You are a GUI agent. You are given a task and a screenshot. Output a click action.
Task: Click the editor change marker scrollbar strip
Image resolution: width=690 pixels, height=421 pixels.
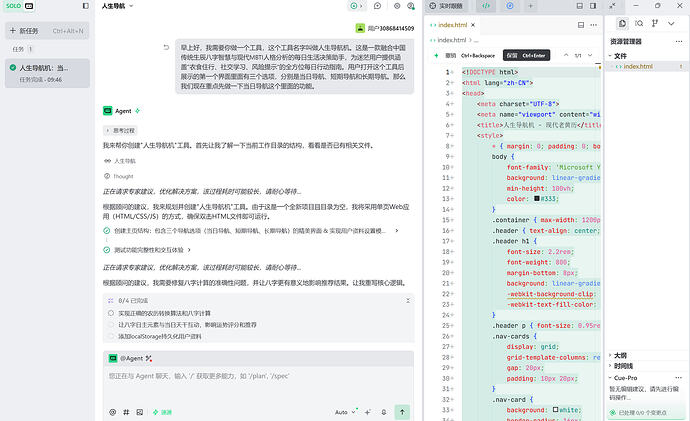(598, 66)
